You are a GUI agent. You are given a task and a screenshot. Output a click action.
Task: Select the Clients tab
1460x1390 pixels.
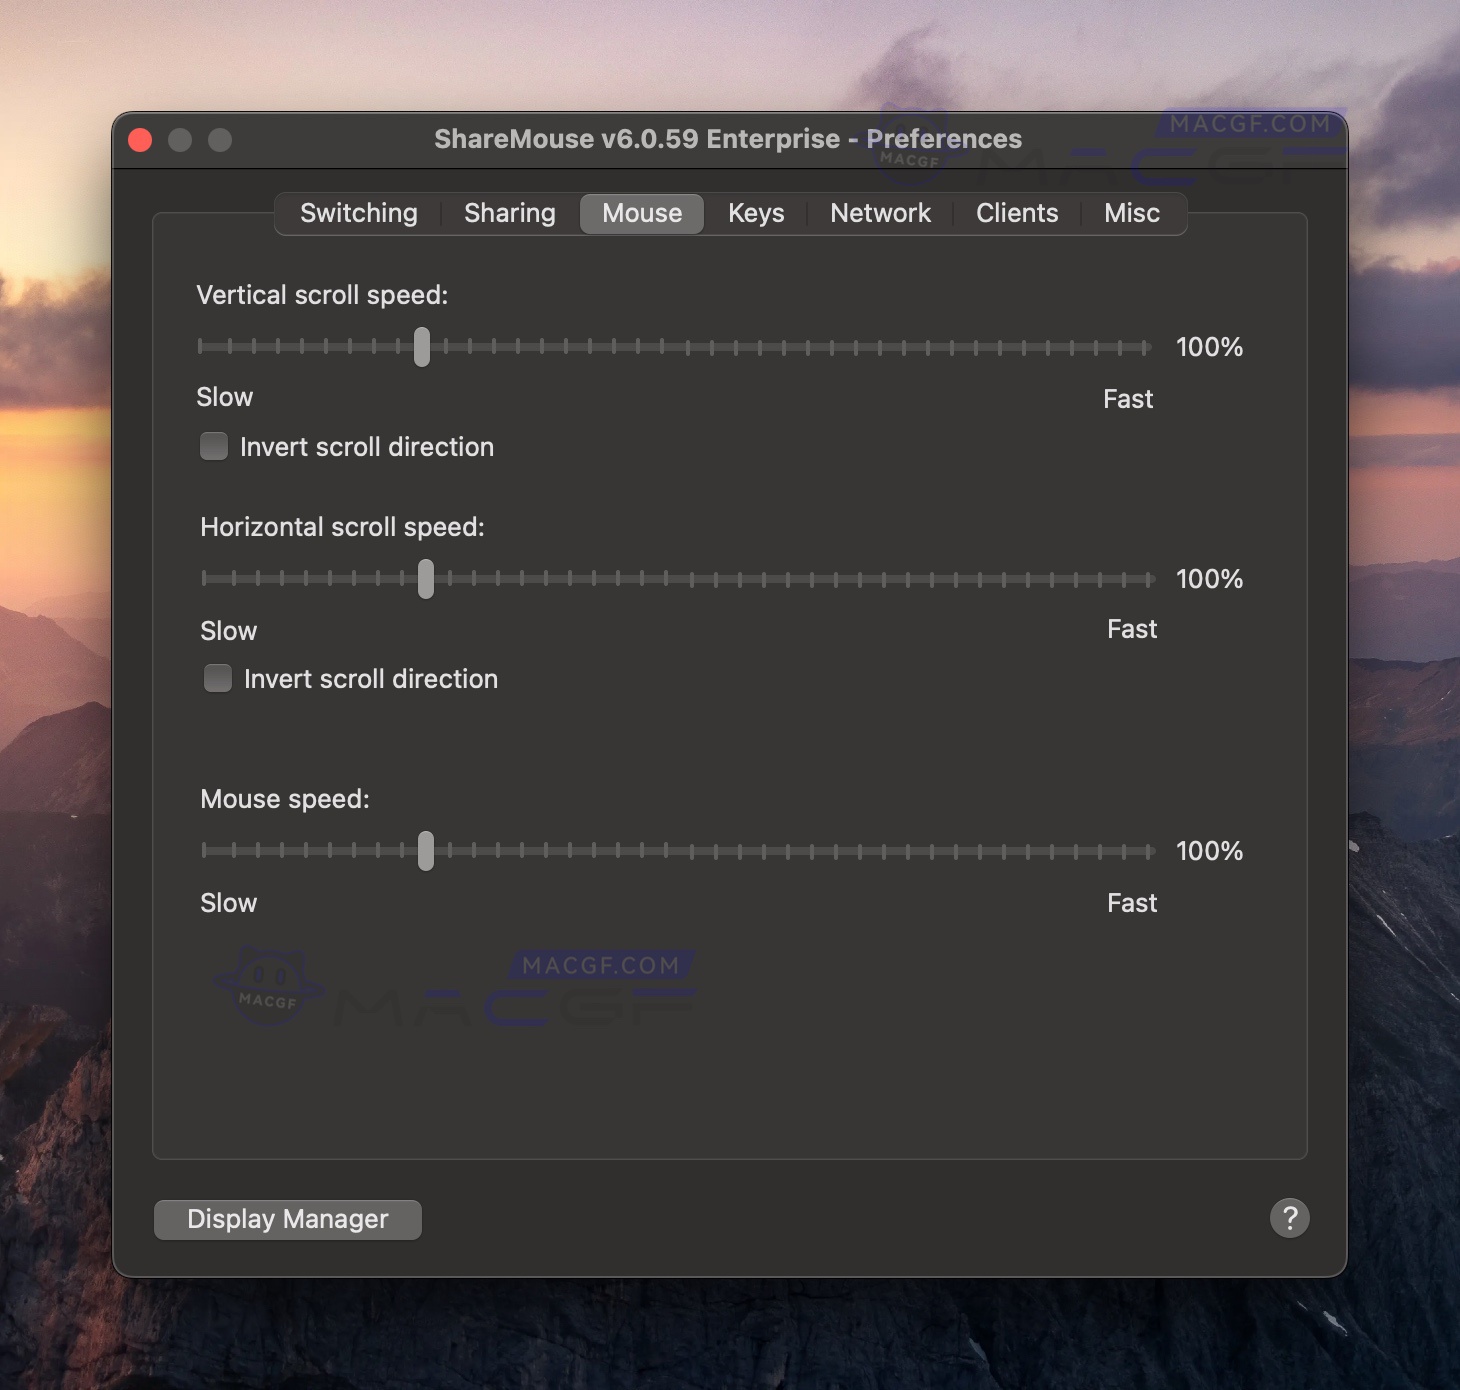point(1016,213)
